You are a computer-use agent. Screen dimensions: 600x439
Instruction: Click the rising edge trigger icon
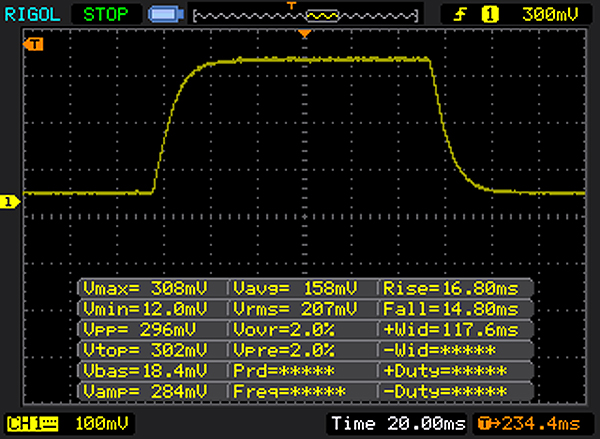[x=460, y=15]
